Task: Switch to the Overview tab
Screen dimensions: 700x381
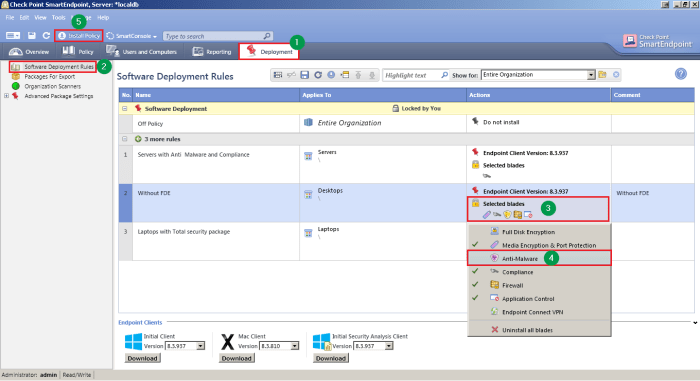Action: click(29, 51)
